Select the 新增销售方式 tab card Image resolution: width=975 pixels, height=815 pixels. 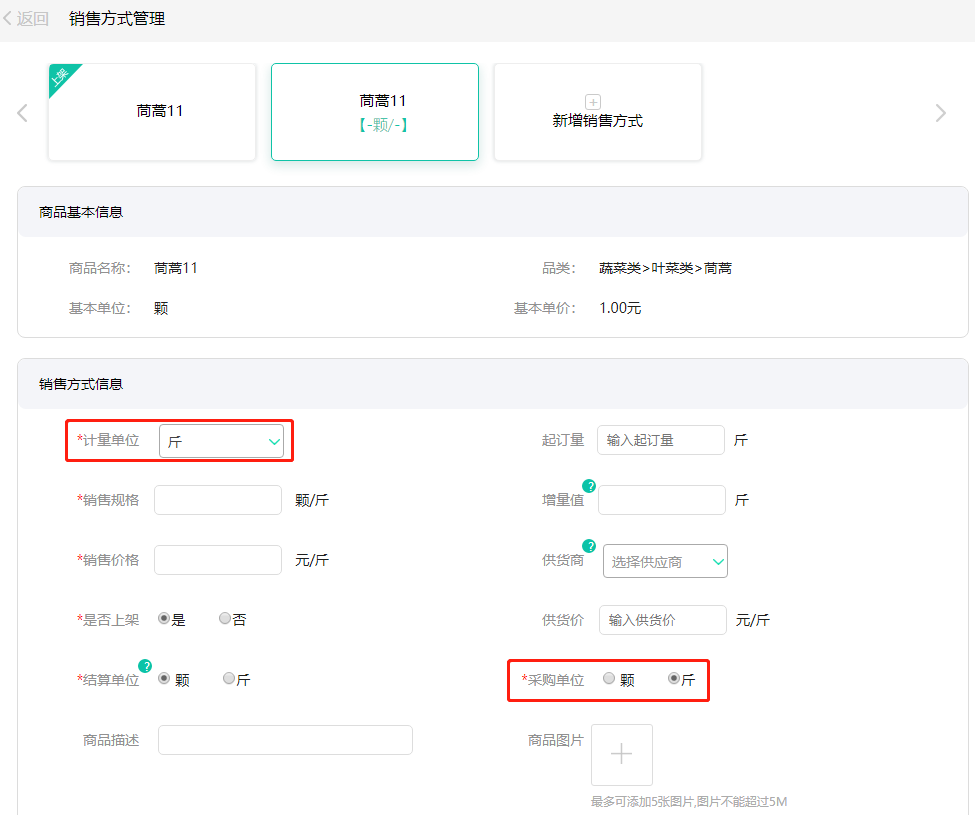point(597,112)
